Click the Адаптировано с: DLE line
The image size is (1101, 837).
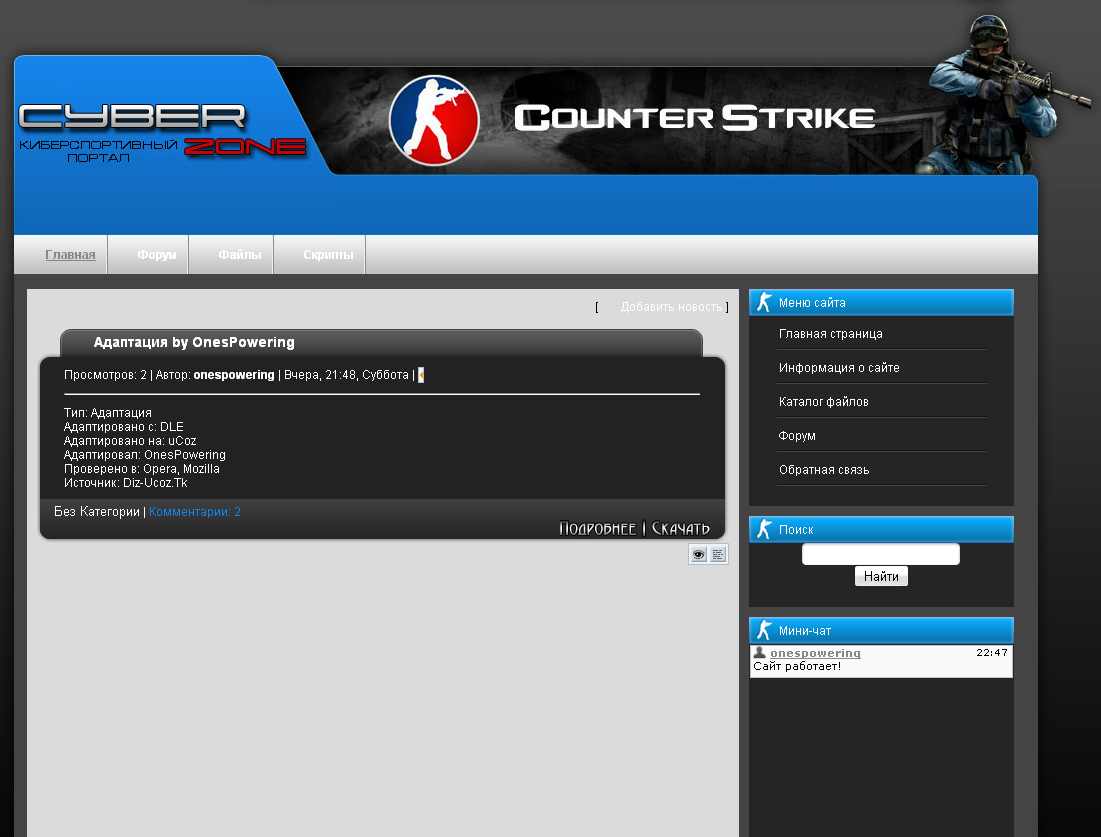pos(124,427)
